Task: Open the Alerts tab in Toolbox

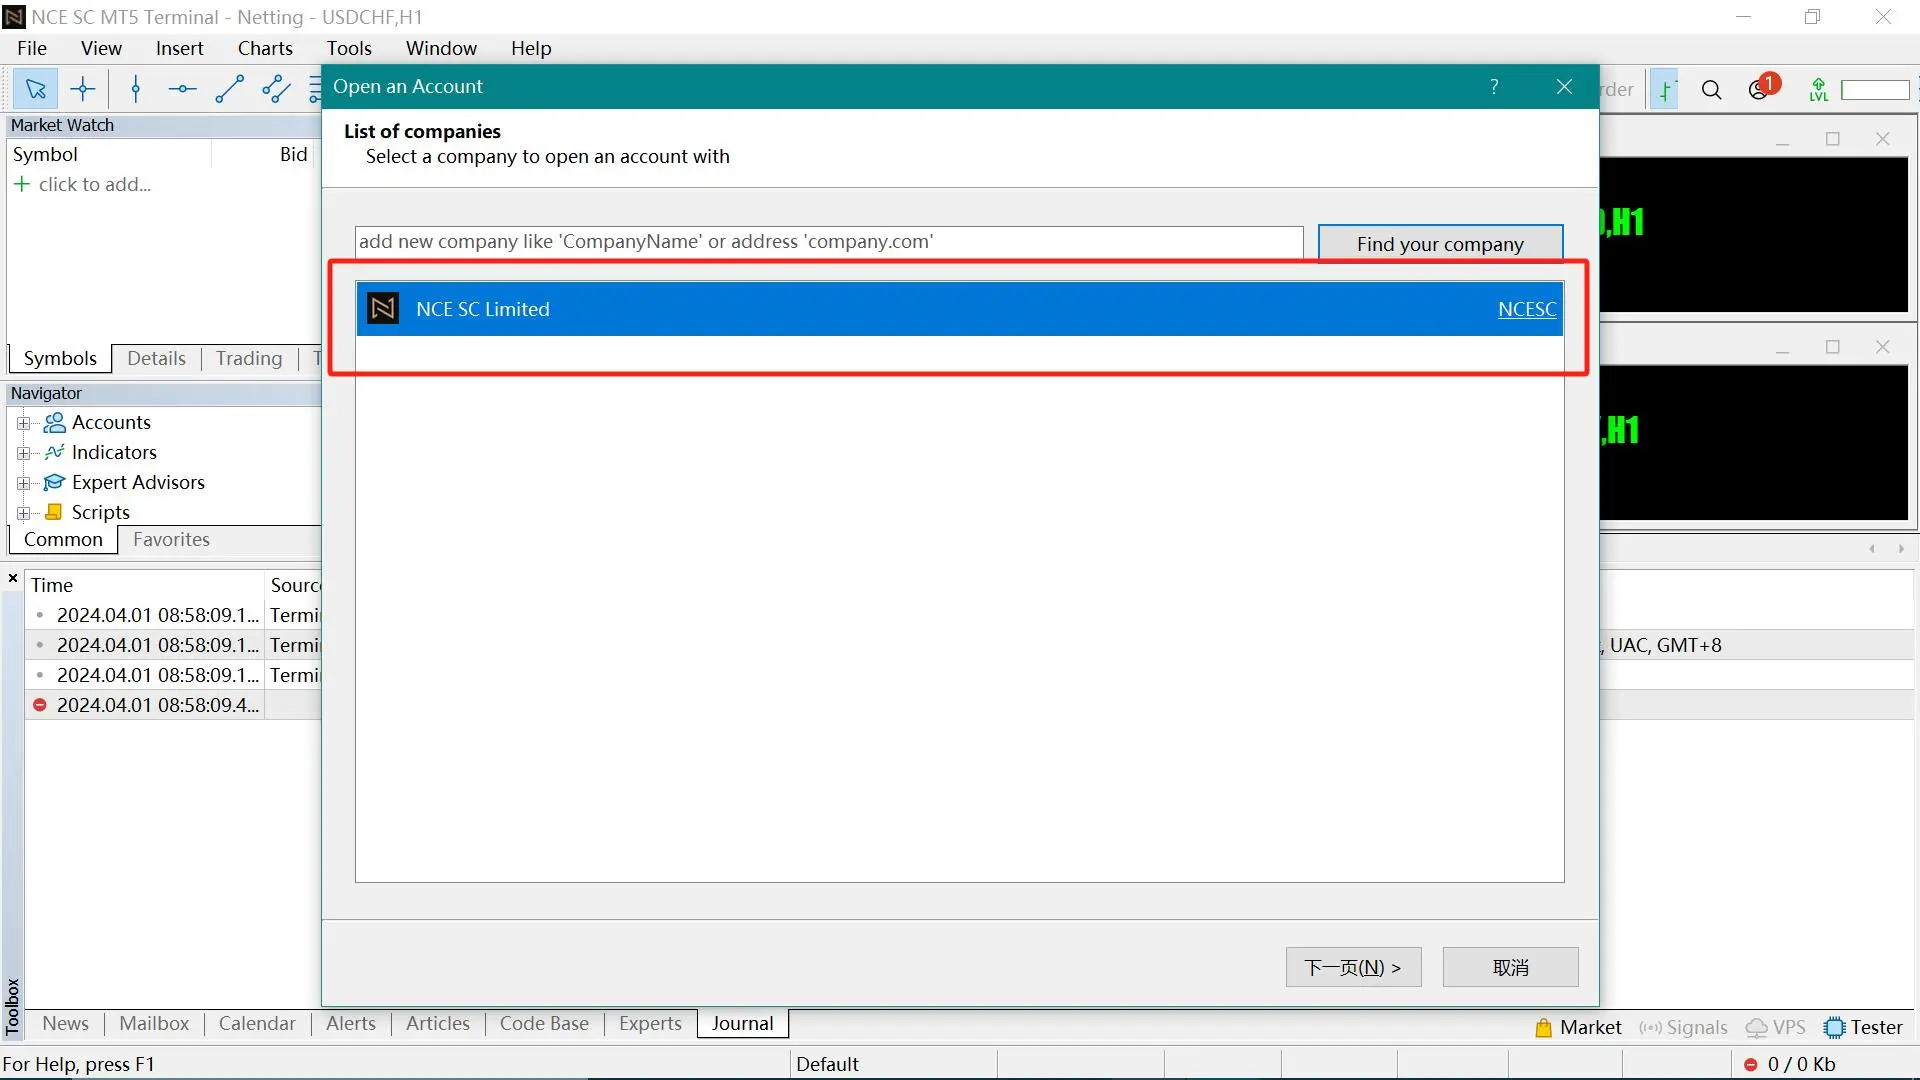Action: coord(351,1023)
